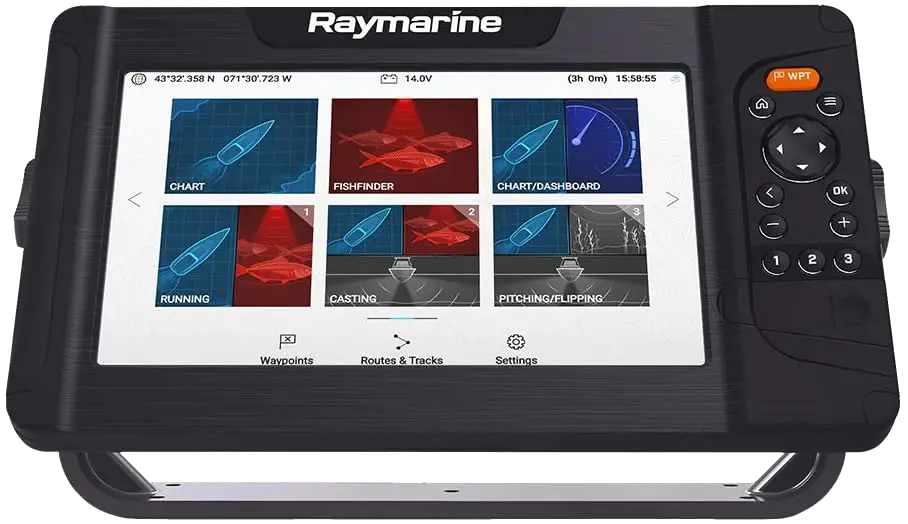
Task: Open the CHART/DASHBOARD app tile
Action: 567,146
